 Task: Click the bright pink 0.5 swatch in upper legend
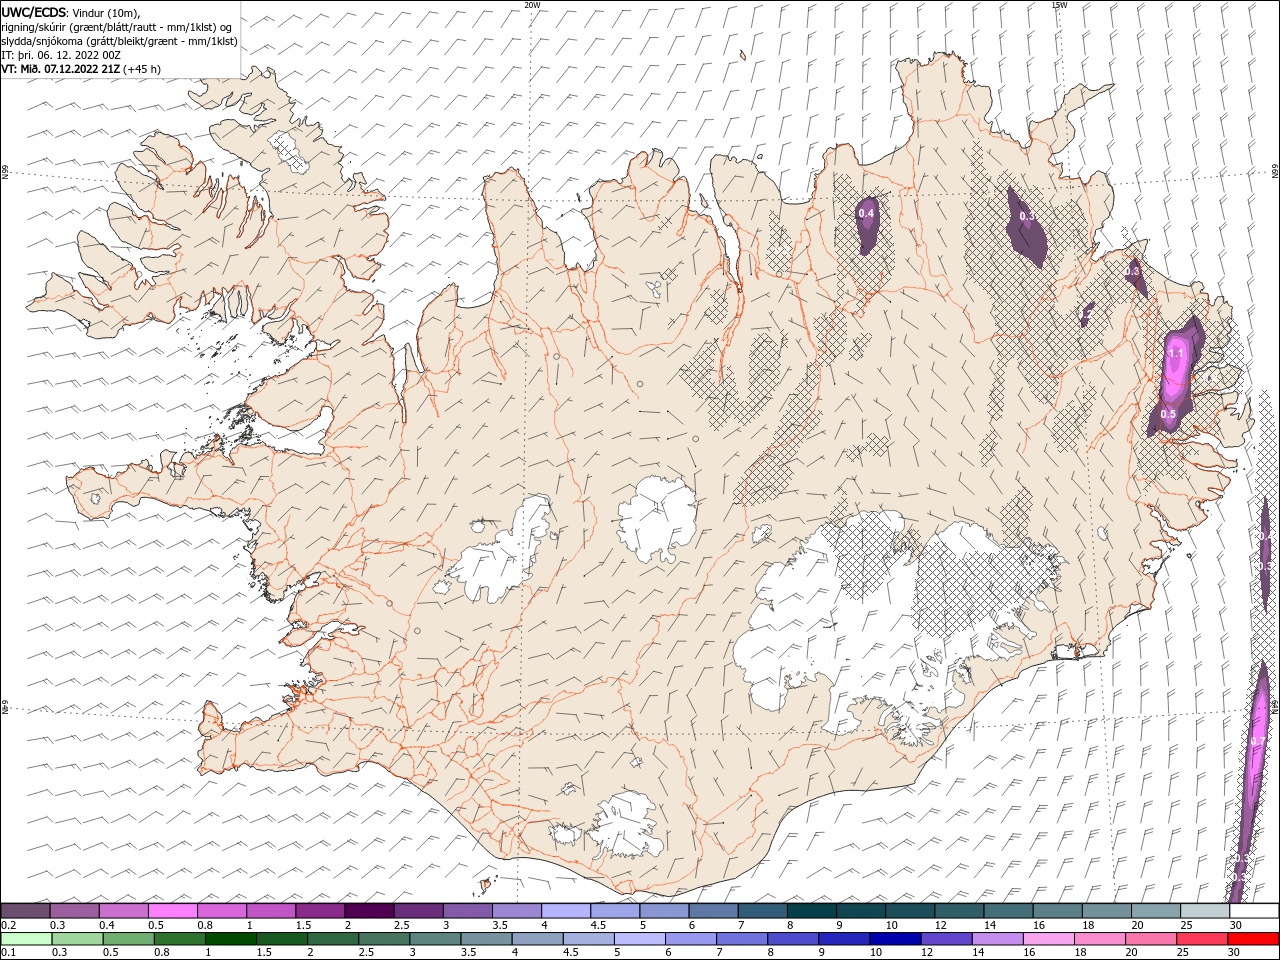[x=172, y=911]
